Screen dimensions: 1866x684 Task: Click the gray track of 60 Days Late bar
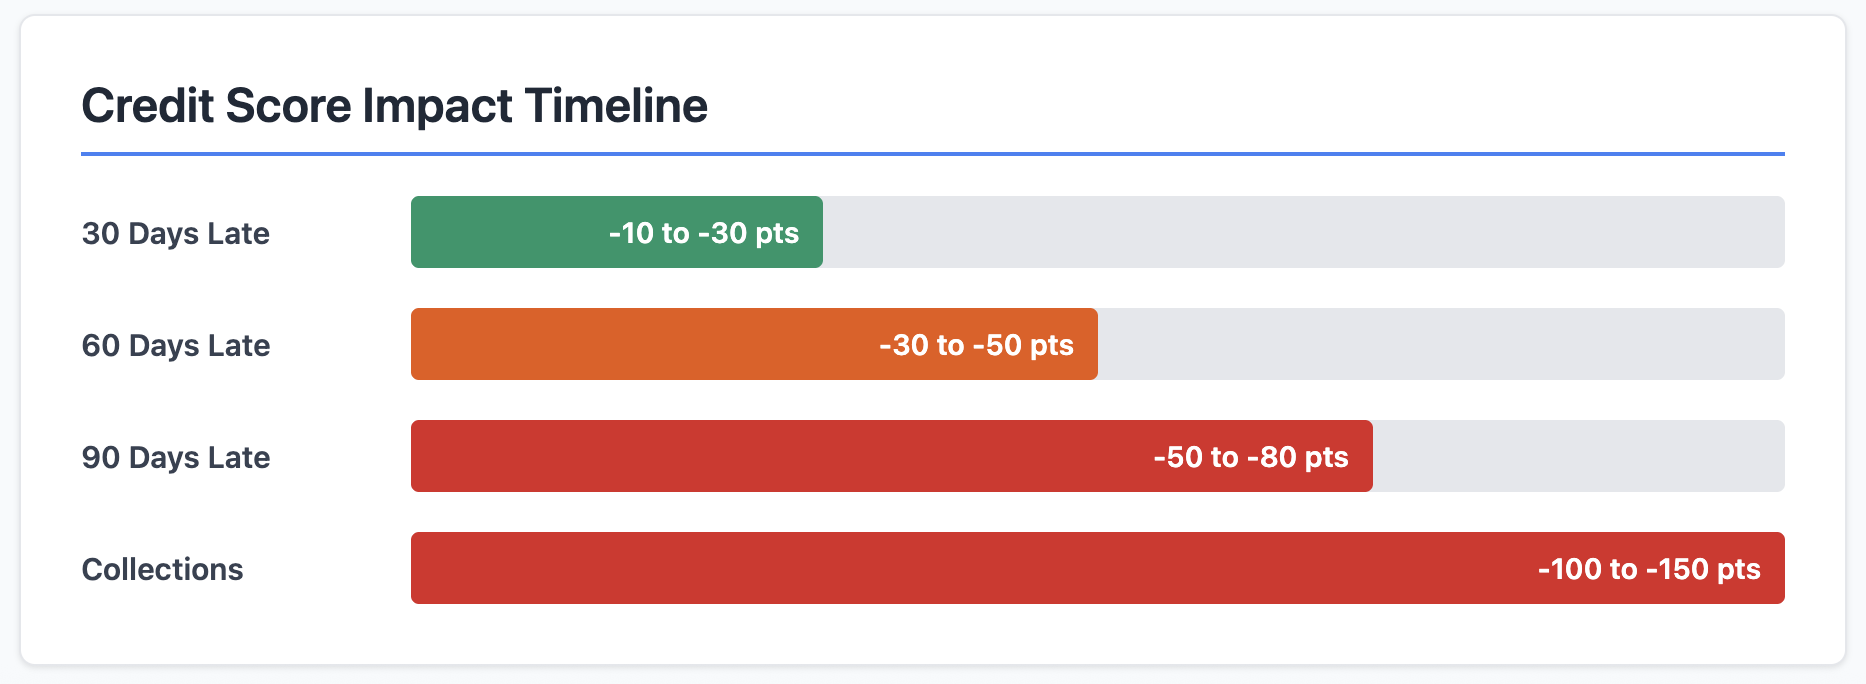coord(1441,344)
